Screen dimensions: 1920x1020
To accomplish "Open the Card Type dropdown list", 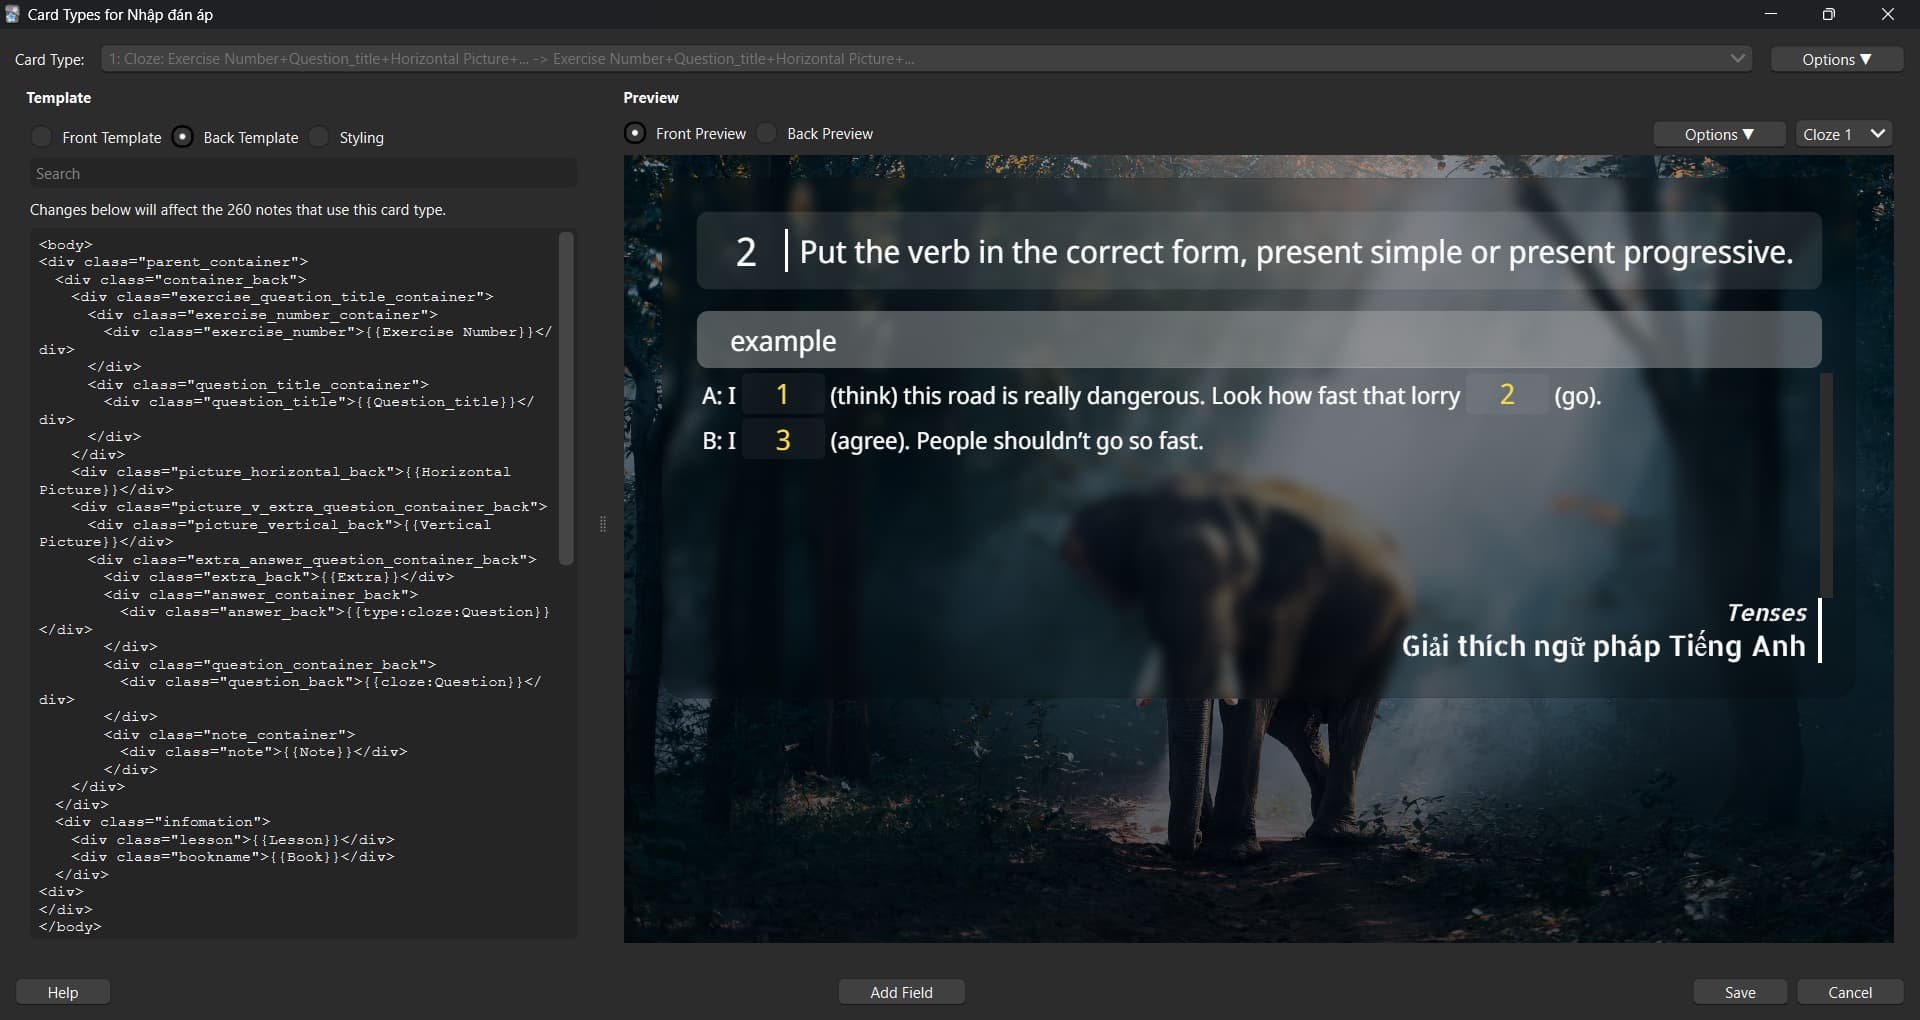I will point(926,59).
